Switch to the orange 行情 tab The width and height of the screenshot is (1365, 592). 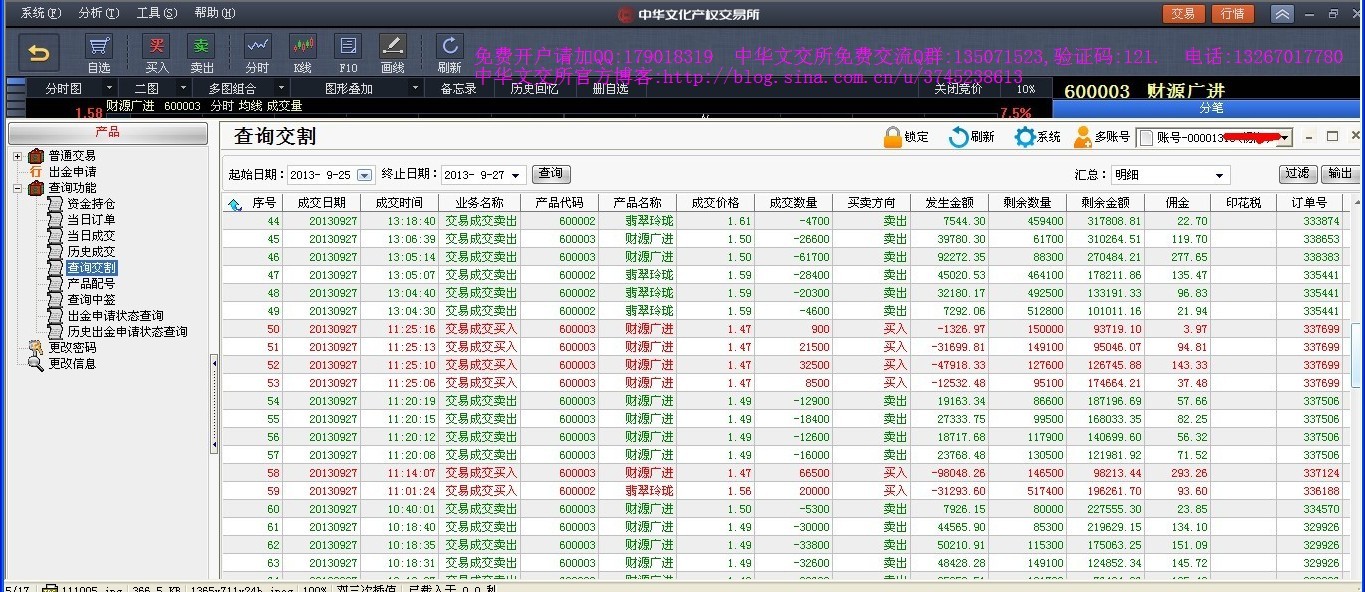pyautogui.click(x=1233, y=14)
